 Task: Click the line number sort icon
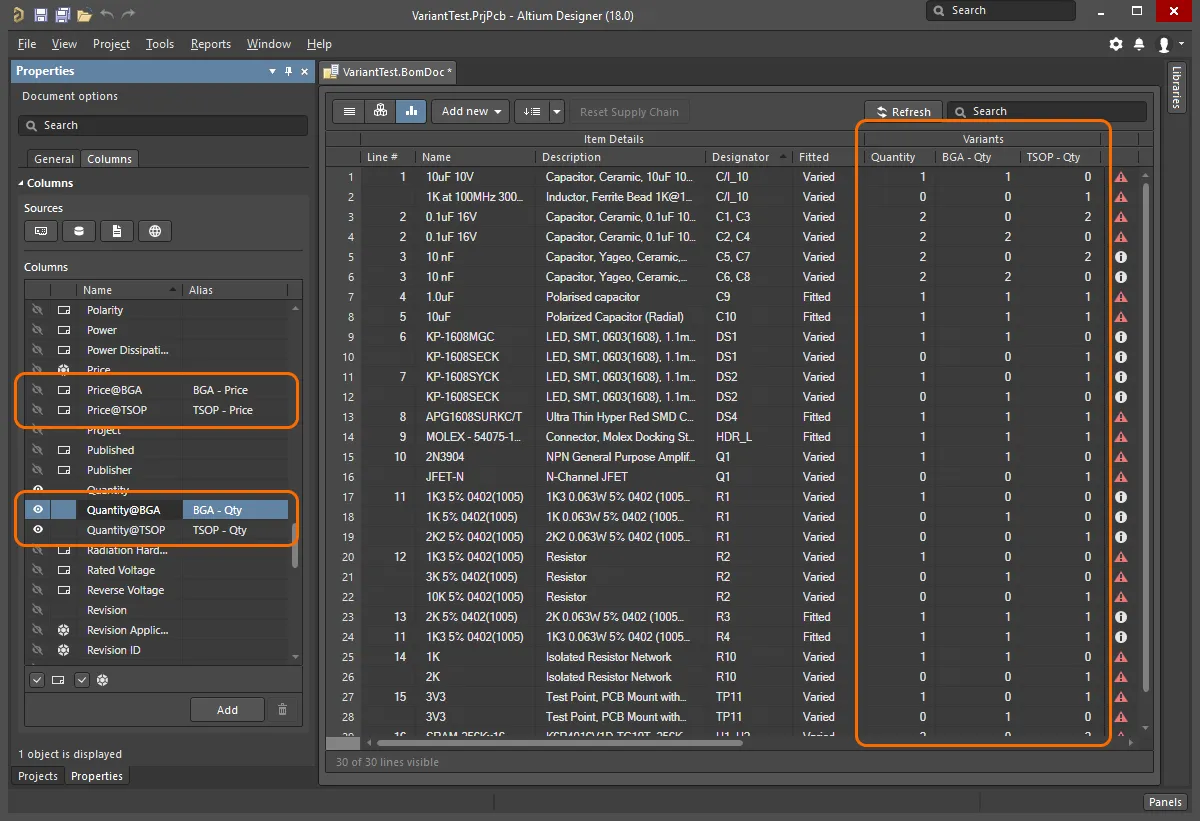point(532,111)
